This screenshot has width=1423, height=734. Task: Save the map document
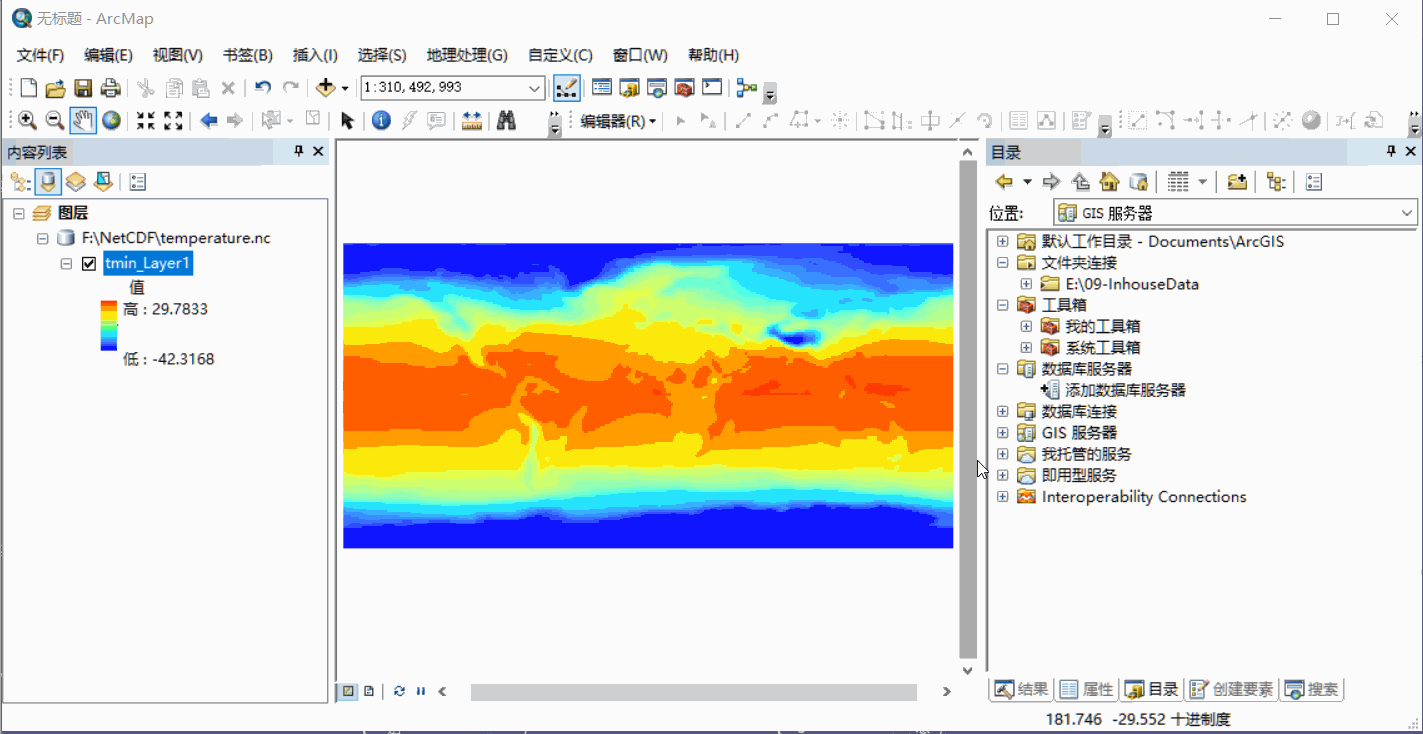pos(83,88)
